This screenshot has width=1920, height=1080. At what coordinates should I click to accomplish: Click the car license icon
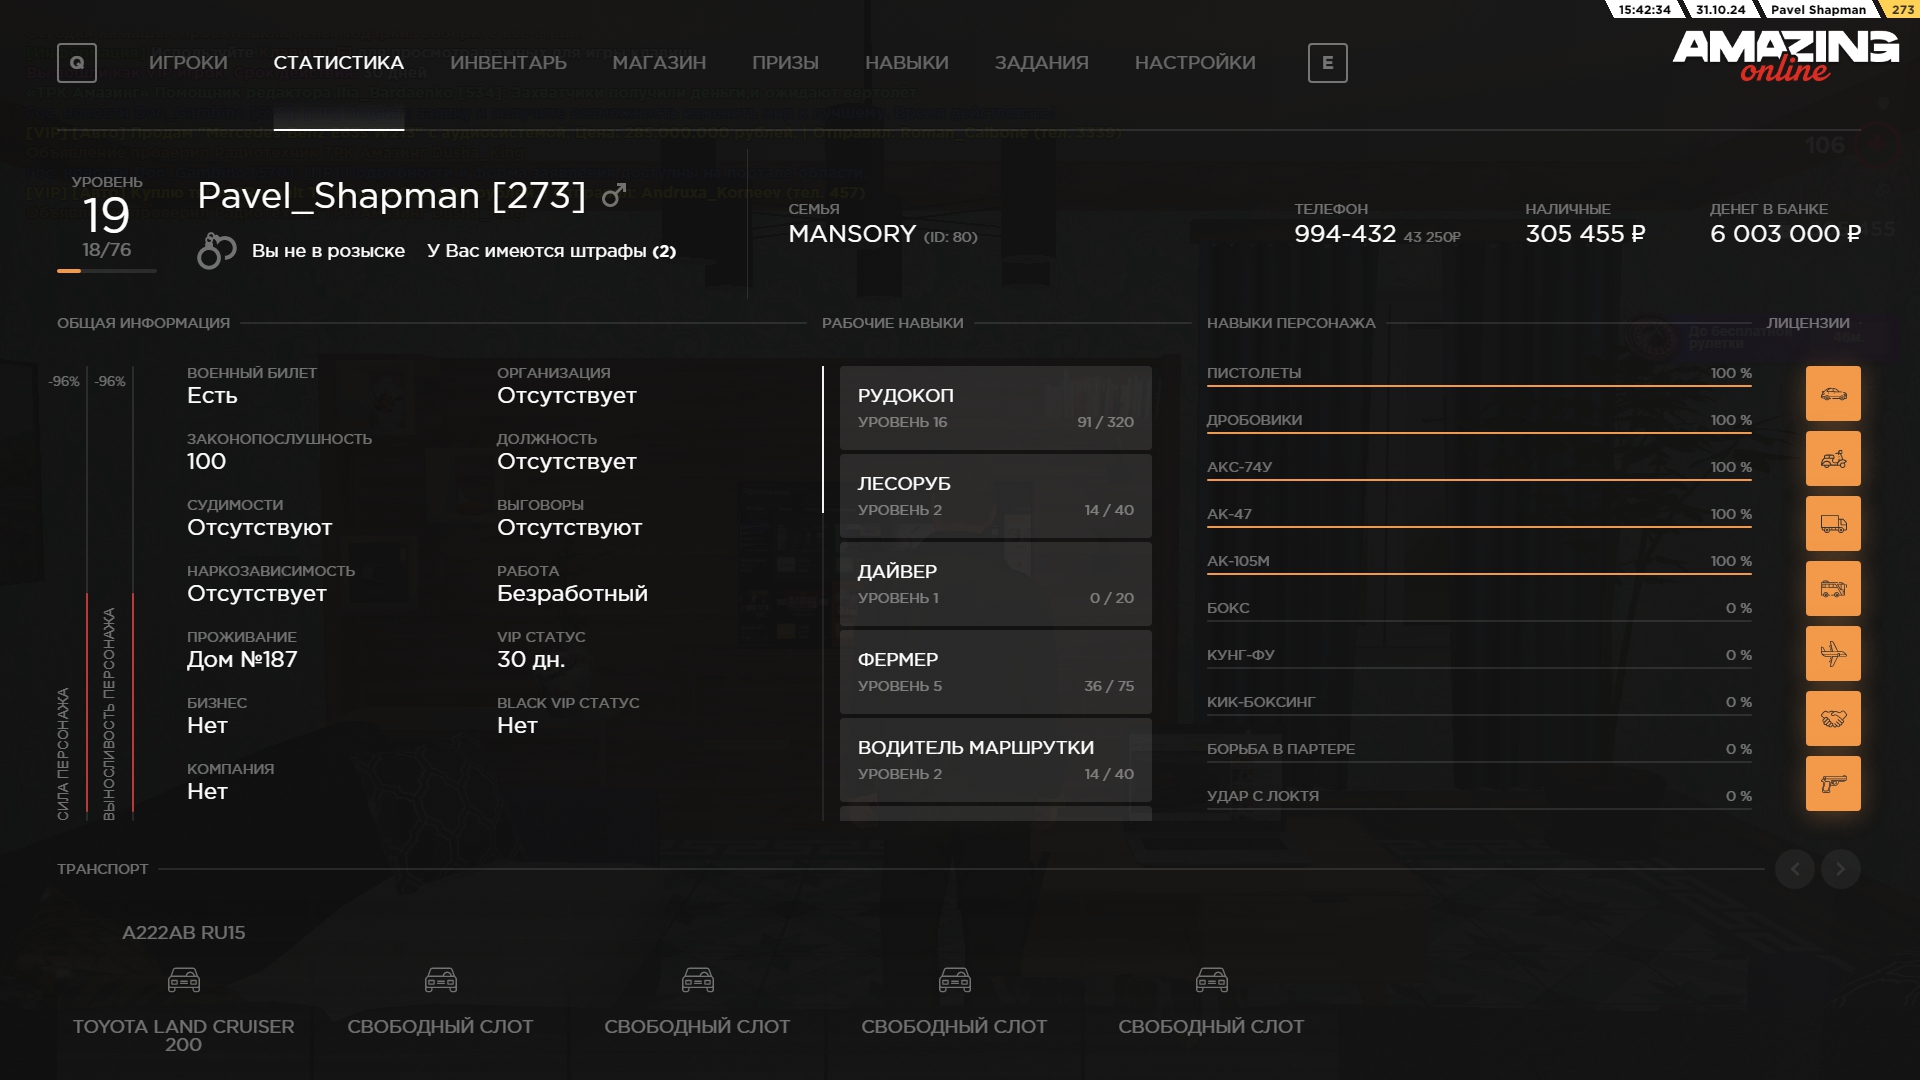click(1833, 393)
